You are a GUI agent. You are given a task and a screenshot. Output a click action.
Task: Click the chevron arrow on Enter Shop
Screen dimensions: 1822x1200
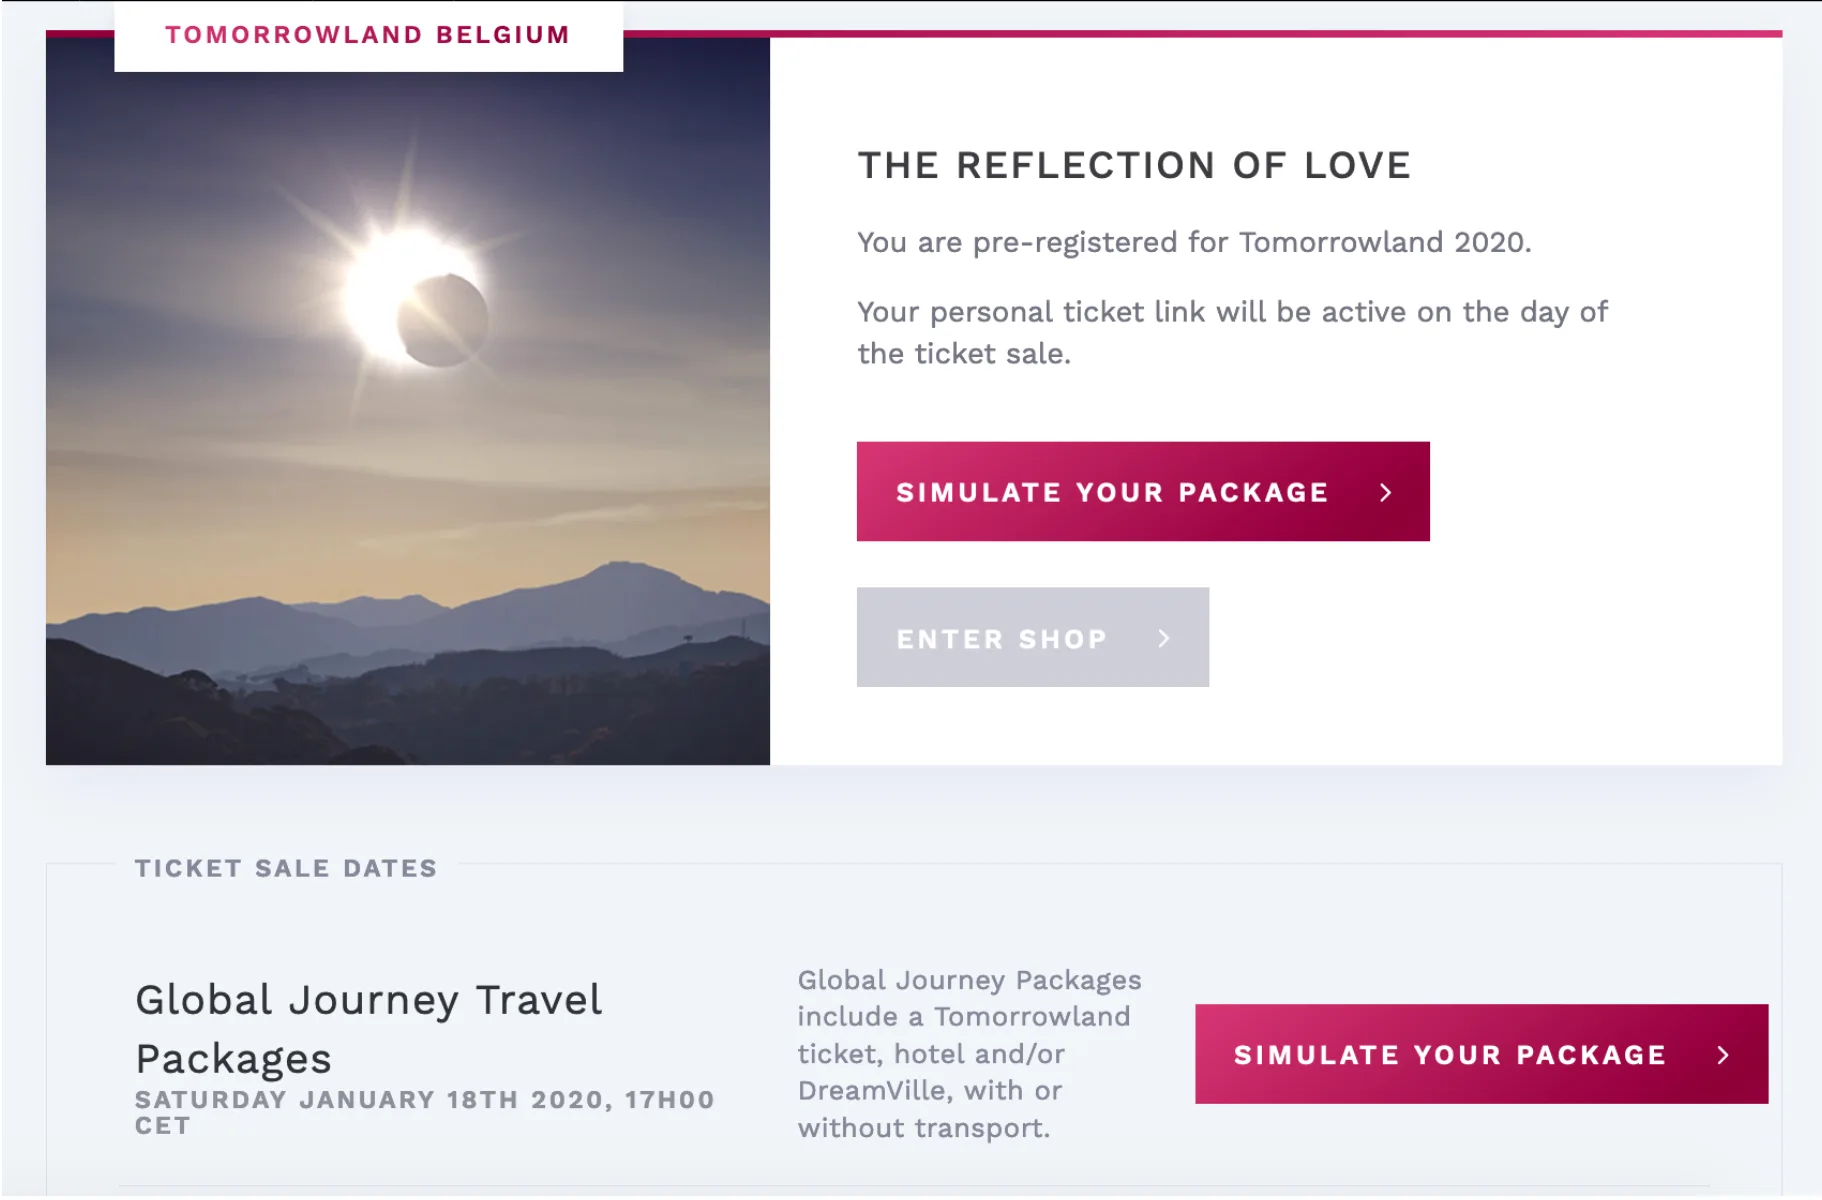[1164, 638]
